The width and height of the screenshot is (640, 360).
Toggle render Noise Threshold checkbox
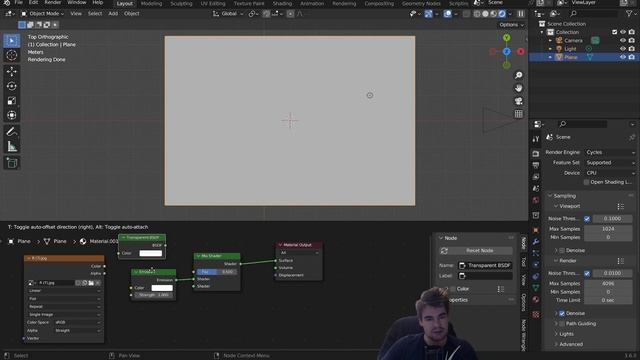587,273
